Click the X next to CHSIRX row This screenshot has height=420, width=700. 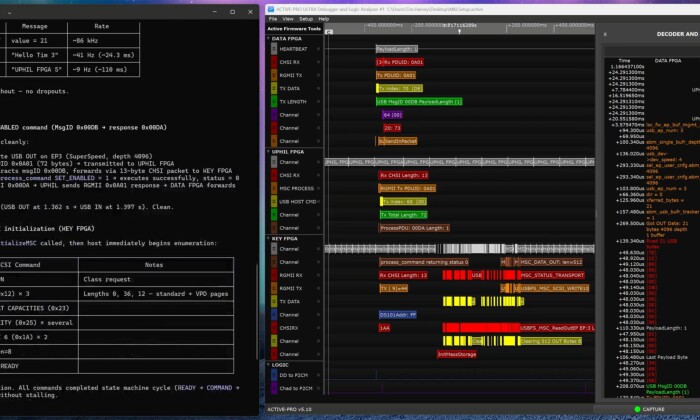click(318, 328)
